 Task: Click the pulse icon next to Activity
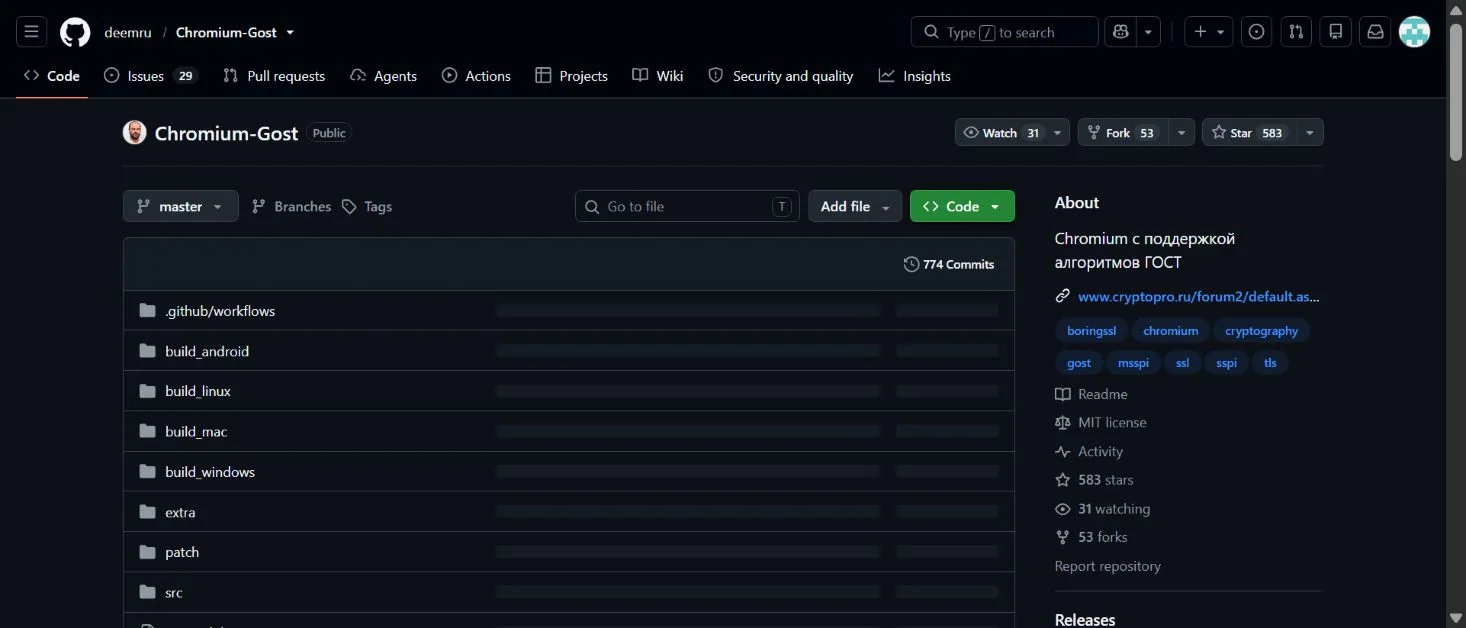point(1063,452)
